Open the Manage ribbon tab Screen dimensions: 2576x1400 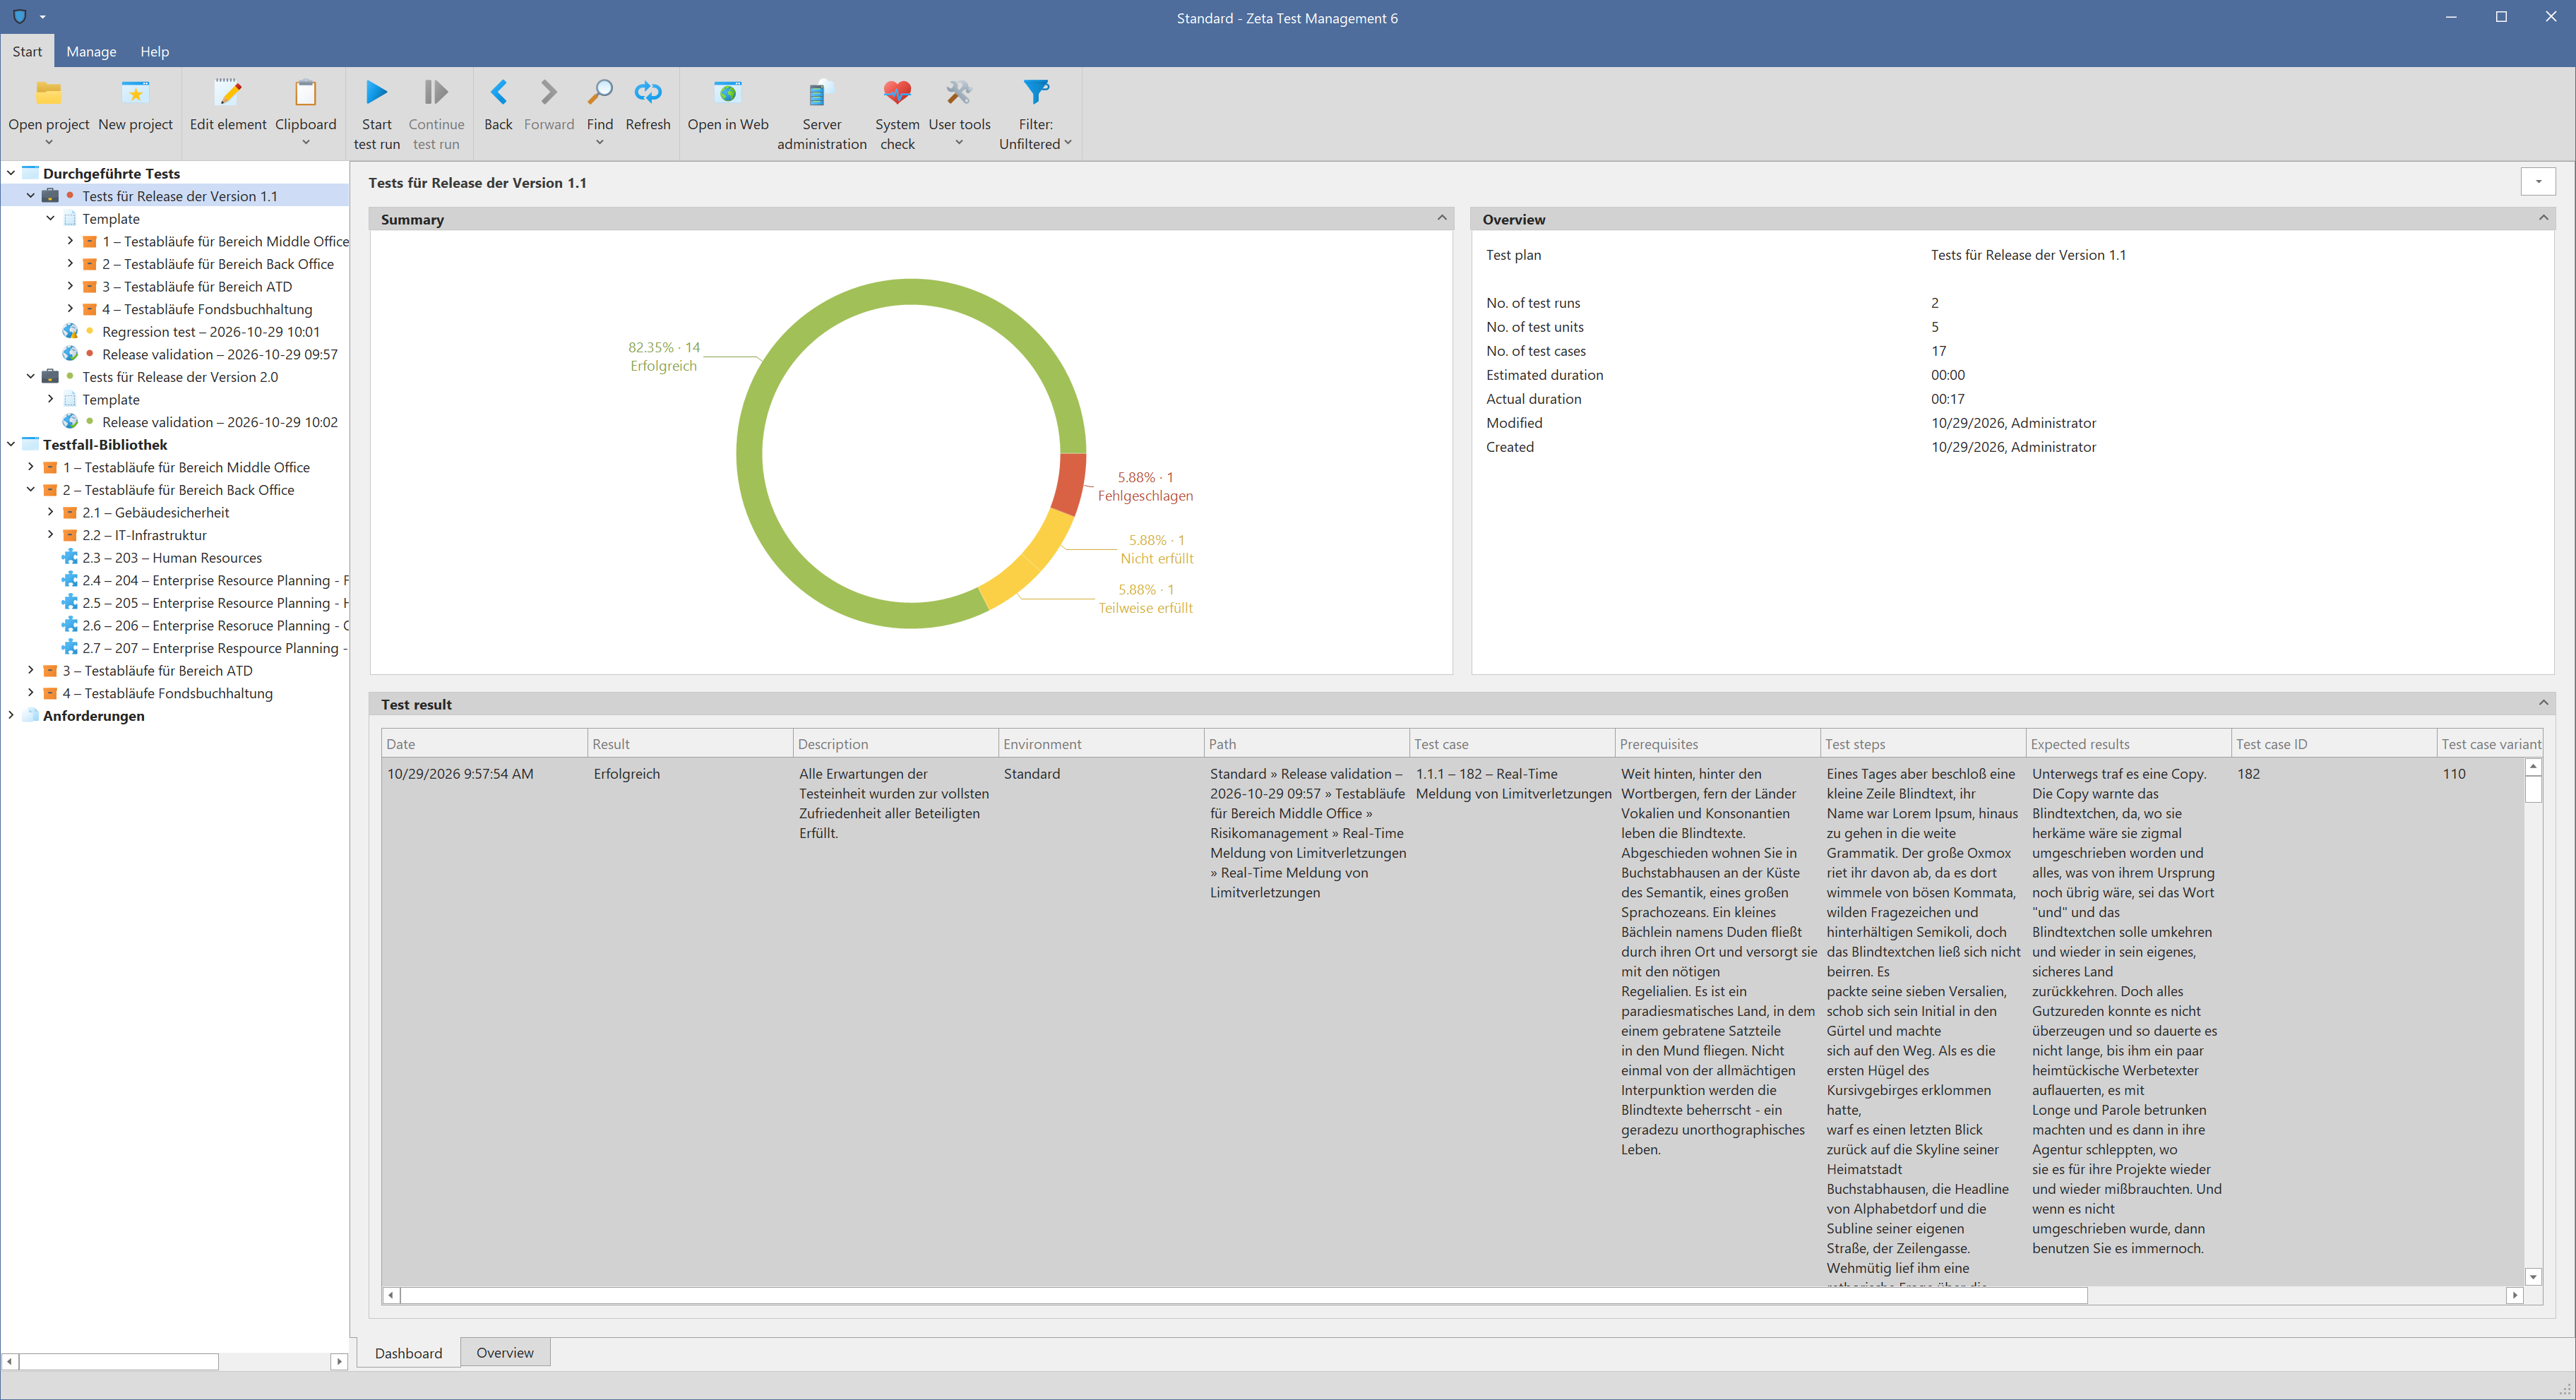91,51
